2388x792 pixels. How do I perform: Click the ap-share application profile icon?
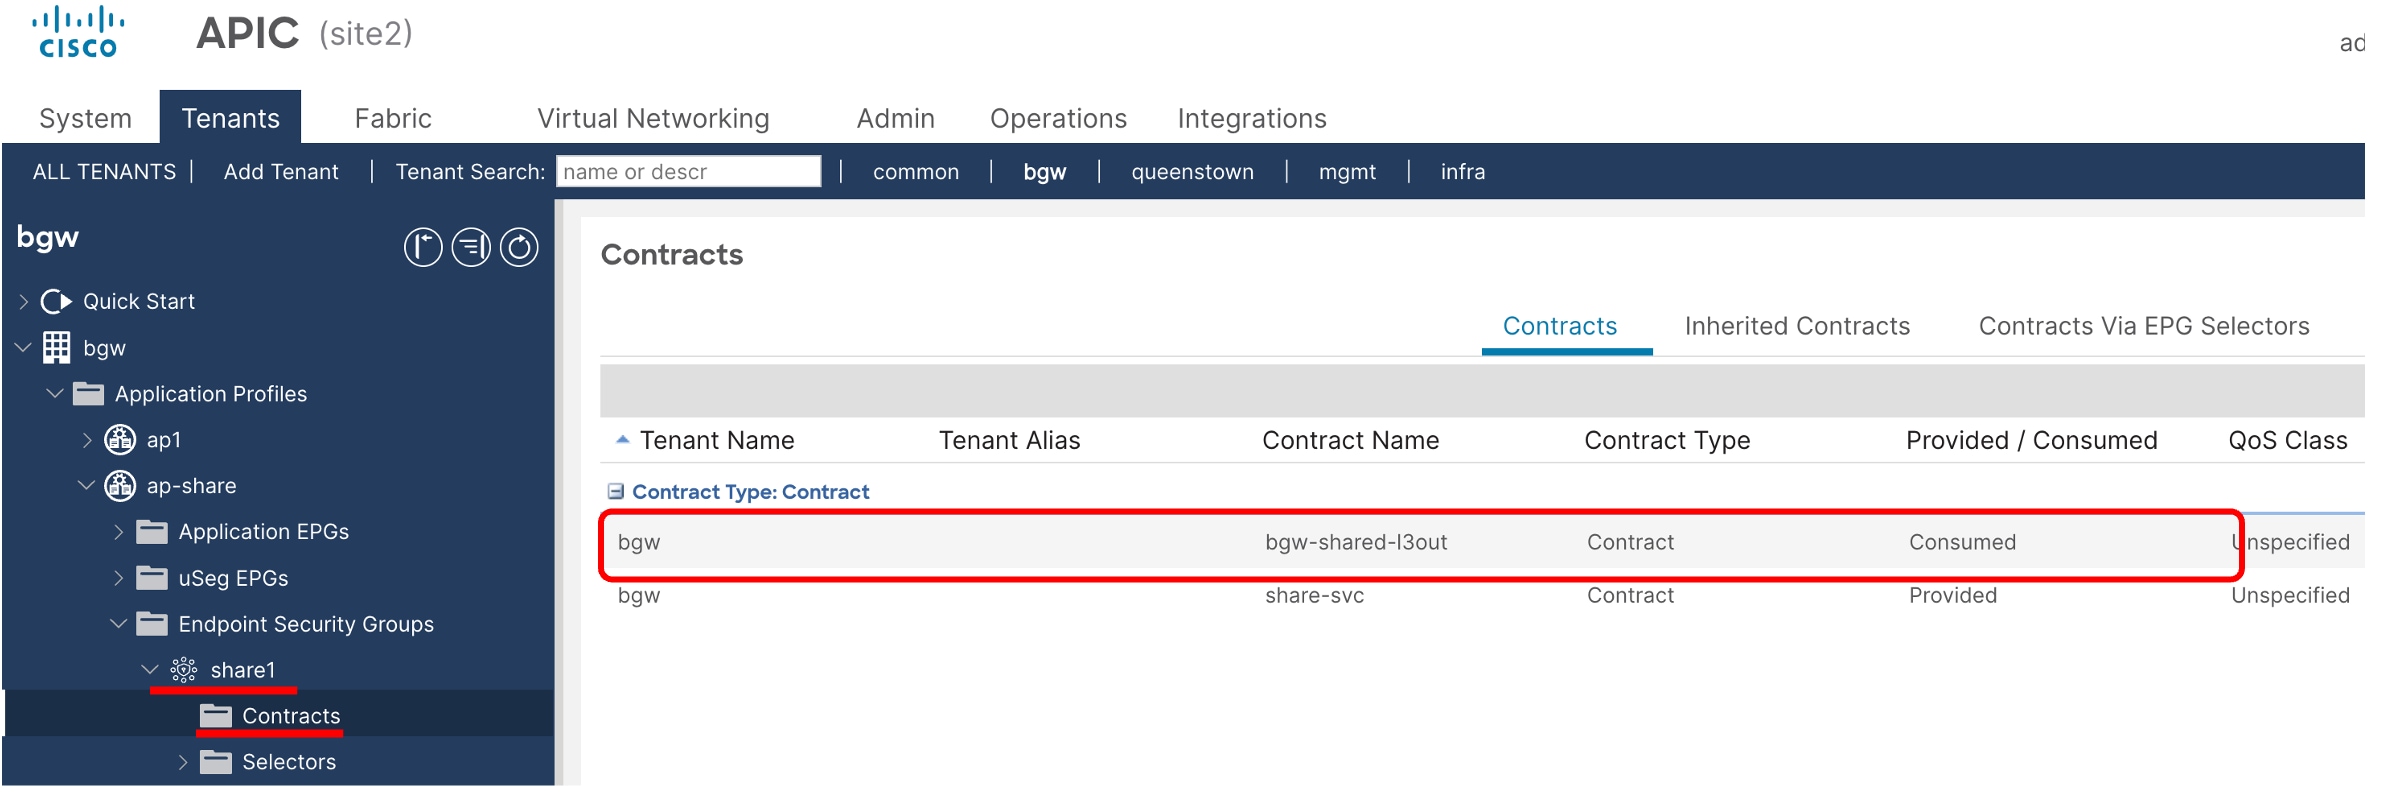120,485
